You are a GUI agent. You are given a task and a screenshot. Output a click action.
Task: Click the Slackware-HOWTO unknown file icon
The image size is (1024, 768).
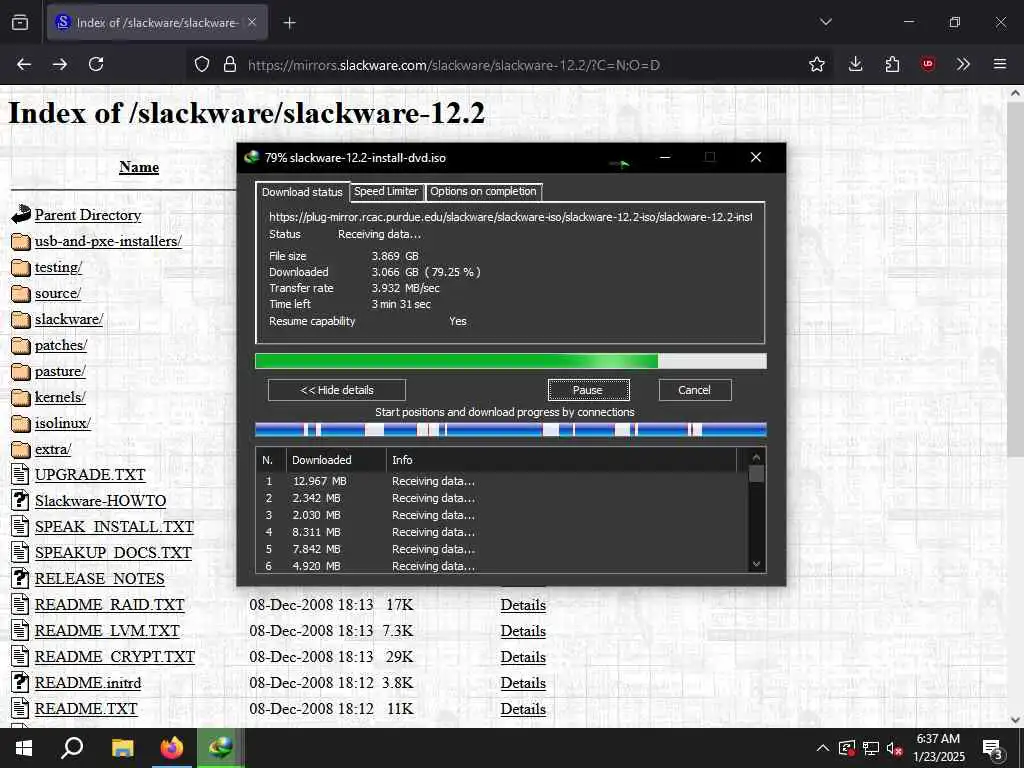click(x=21, y=501)
